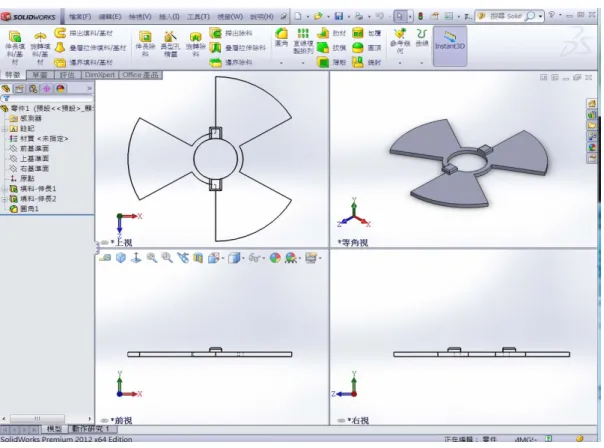The width and height of the screenshot is (604, 448).
Task: Open the Hole Wizard (異型孔精靈) tool
Action: coord(170,44)
